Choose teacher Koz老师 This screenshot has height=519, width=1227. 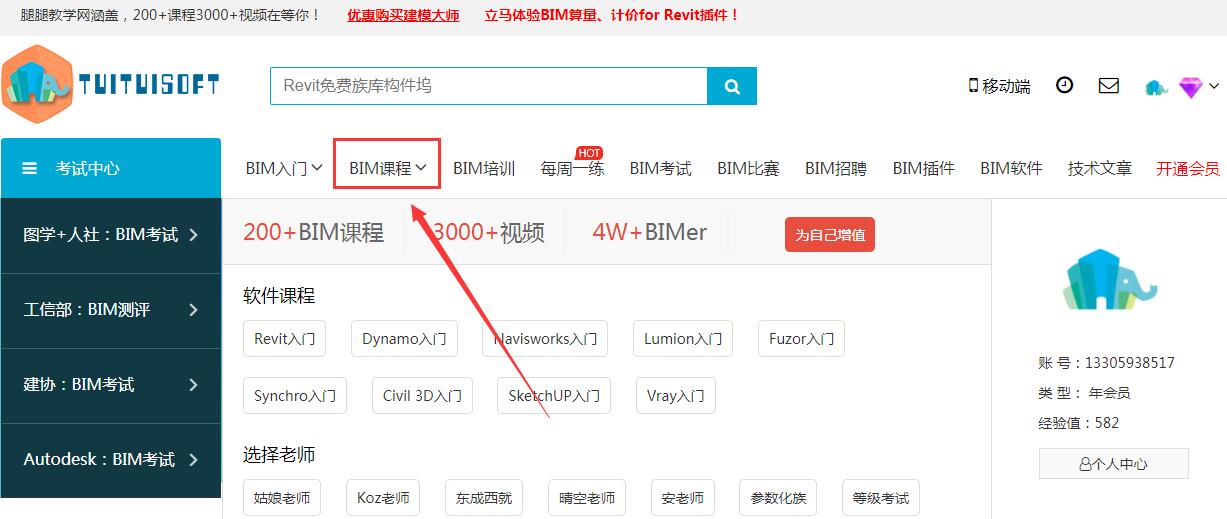(383, 498)
